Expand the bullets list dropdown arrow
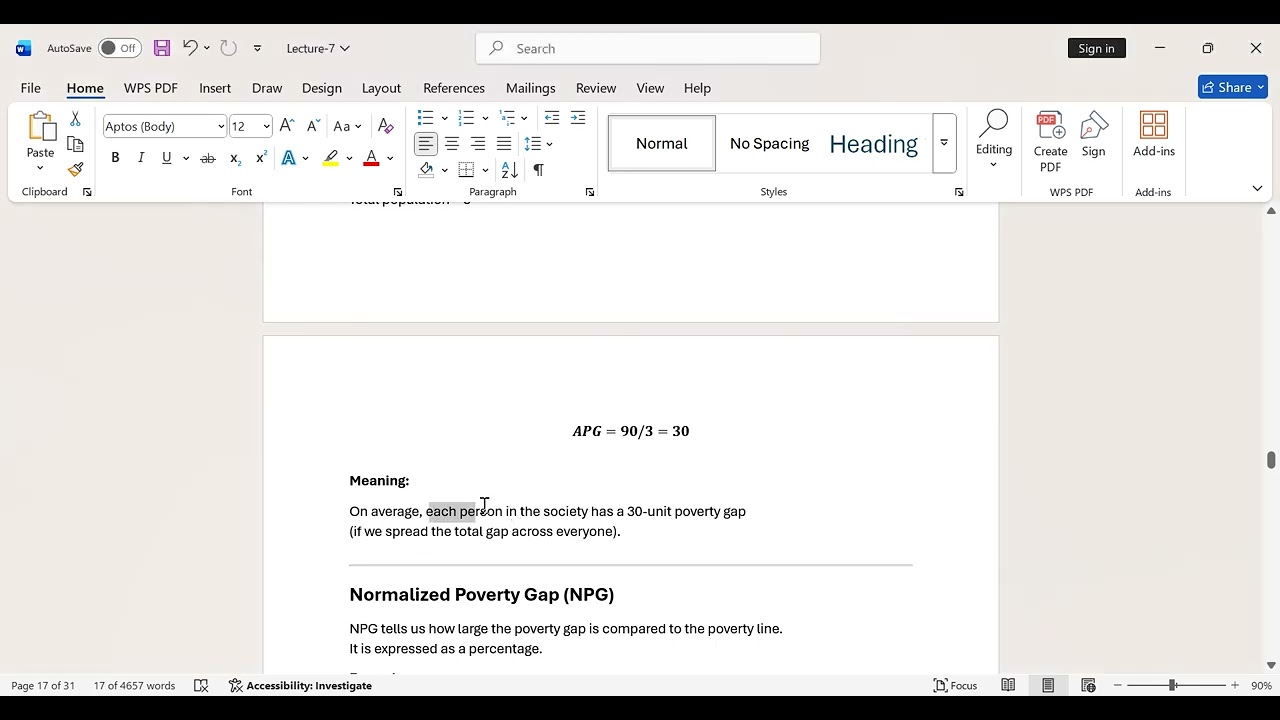Screen dimensions: 1280x720 [x=444, y=119]
